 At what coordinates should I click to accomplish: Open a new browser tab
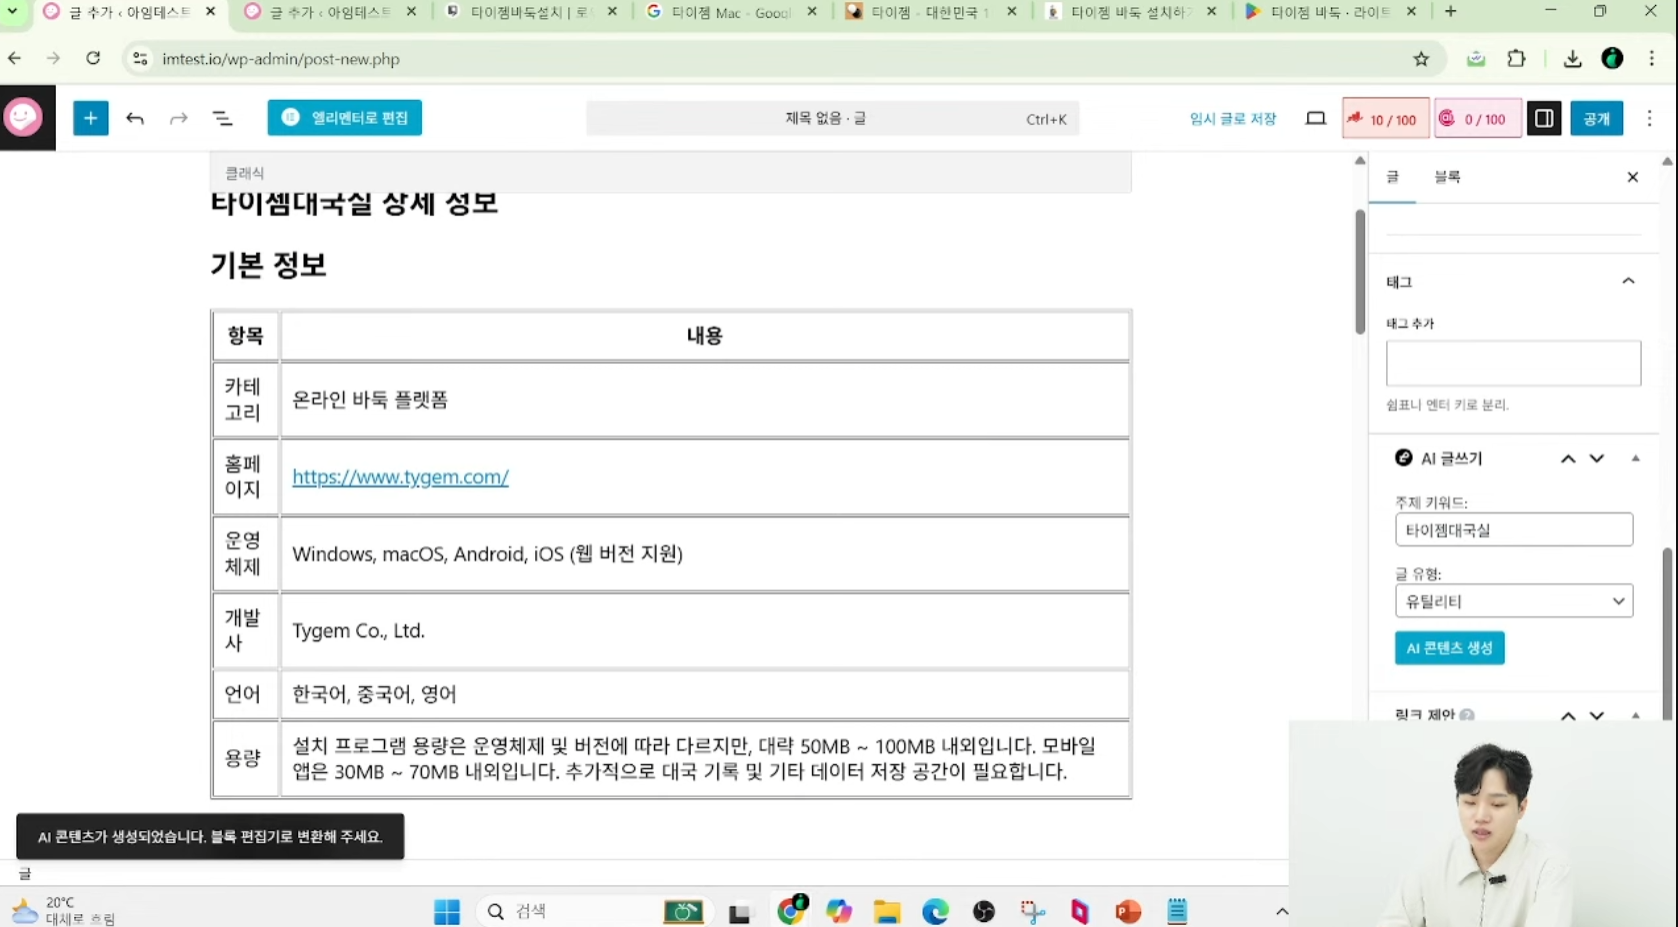click(1451, 12)
